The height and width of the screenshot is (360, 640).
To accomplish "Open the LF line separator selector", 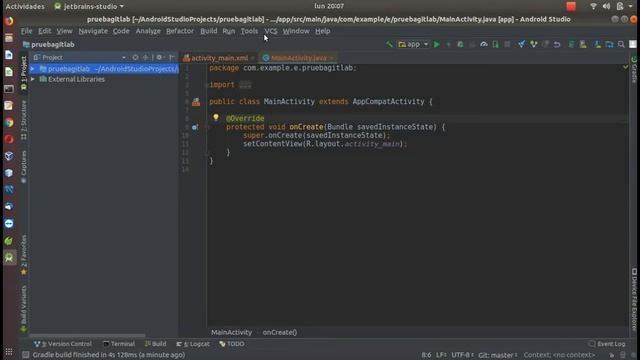I will coord(441,355).
